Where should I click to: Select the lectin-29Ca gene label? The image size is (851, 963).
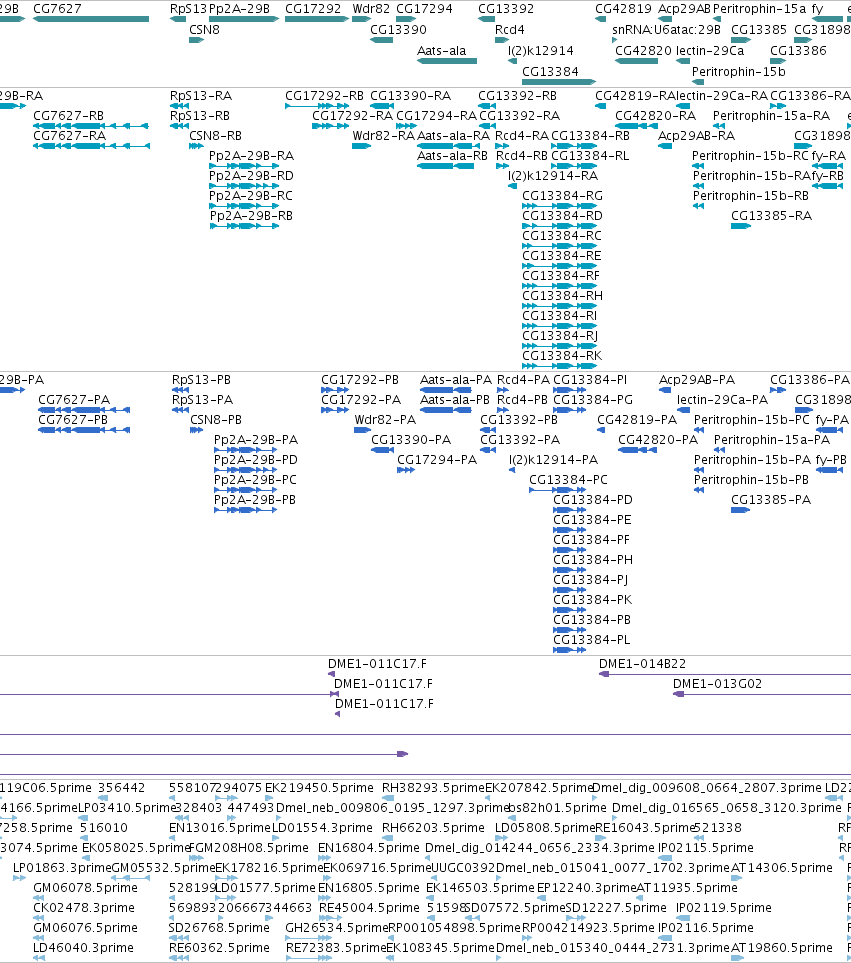(710, 51)
